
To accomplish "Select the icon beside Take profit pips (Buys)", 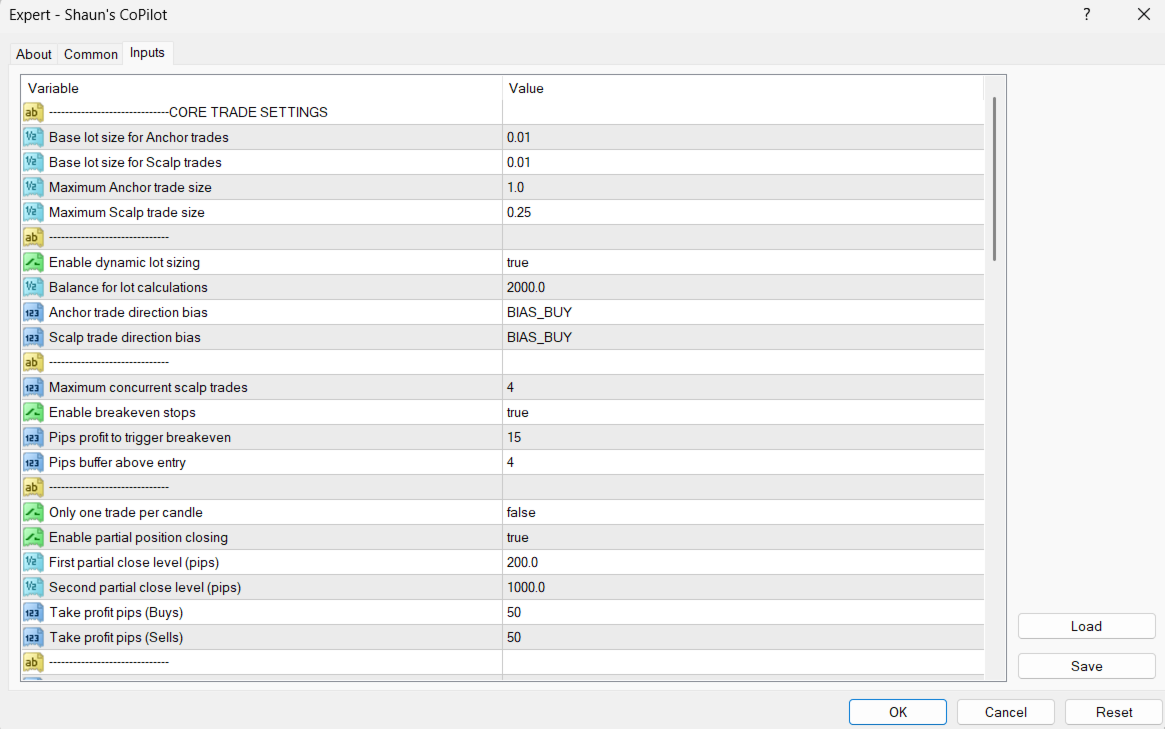I will point(33,612).
